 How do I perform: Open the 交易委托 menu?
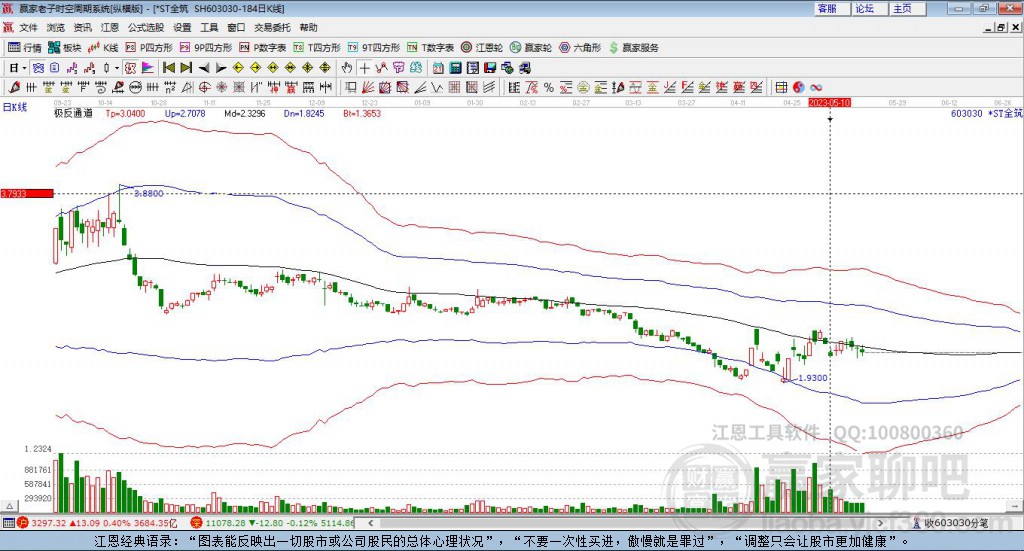click(x=272, y=27)
